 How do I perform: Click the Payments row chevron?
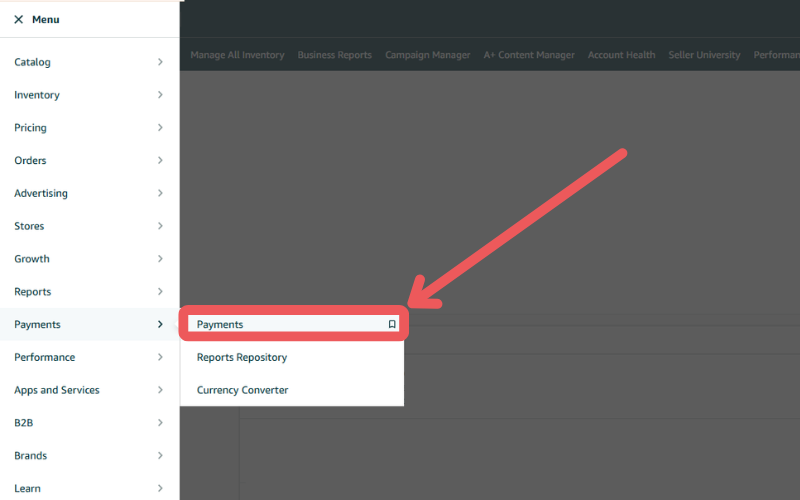(x=160, y=324)
